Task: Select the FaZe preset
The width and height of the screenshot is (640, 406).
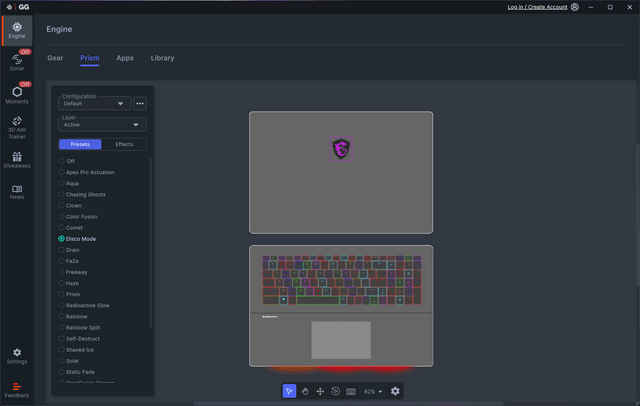Action: [69, 261]
